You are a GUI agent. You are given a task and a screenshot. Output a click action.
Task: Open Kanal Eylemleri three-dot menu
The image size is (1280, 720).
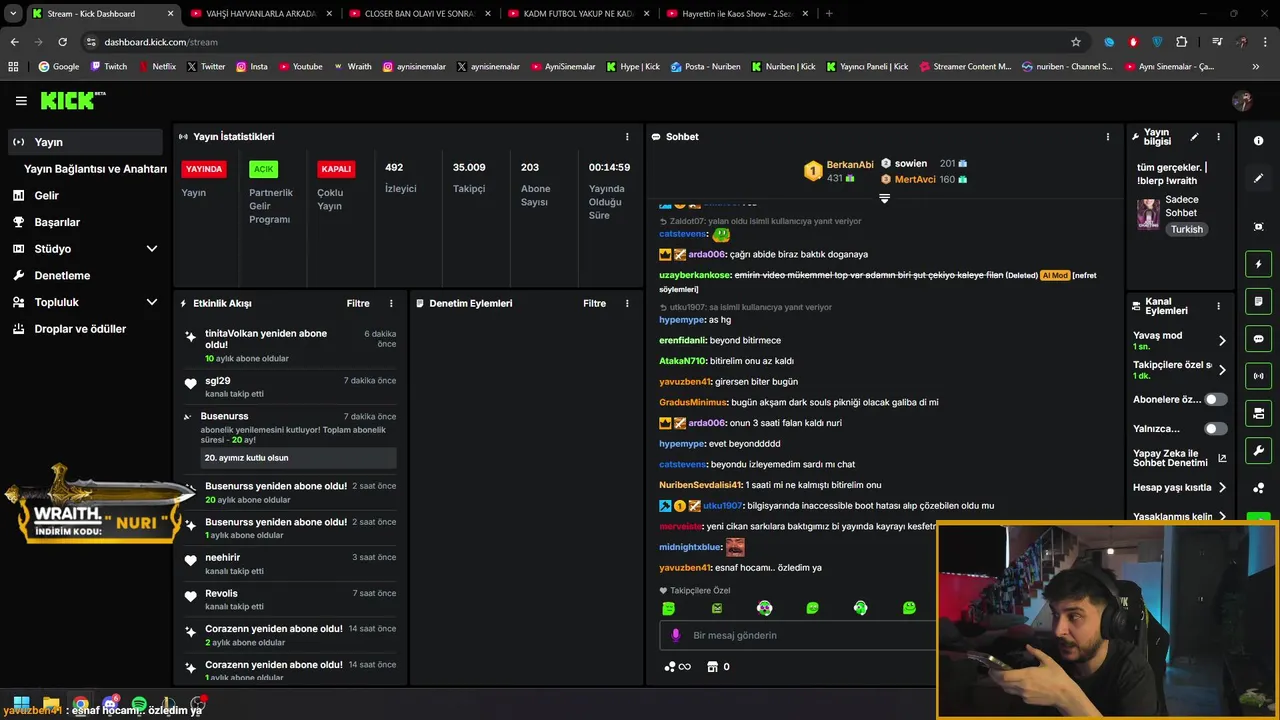1218,306
